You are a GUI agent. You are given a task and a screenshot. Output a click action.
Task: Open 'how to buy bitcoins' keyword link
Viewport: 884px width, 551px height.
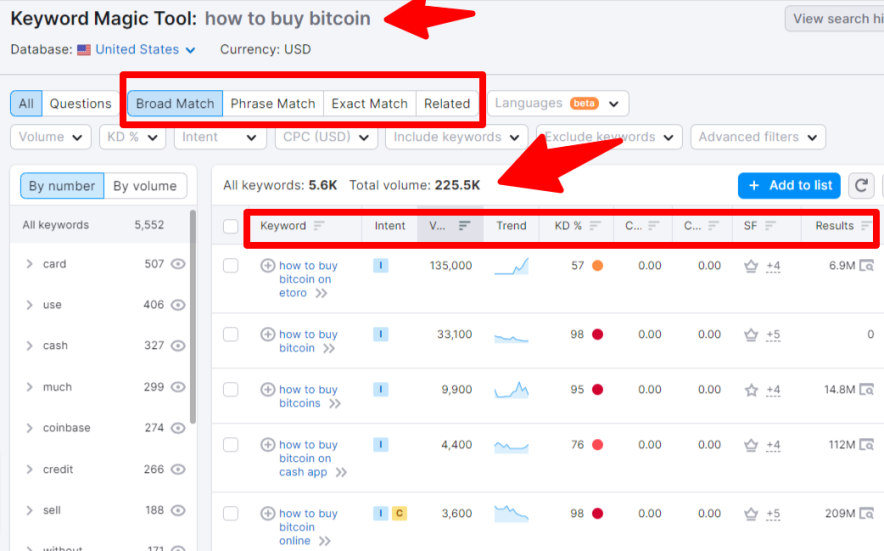[308, 396]
